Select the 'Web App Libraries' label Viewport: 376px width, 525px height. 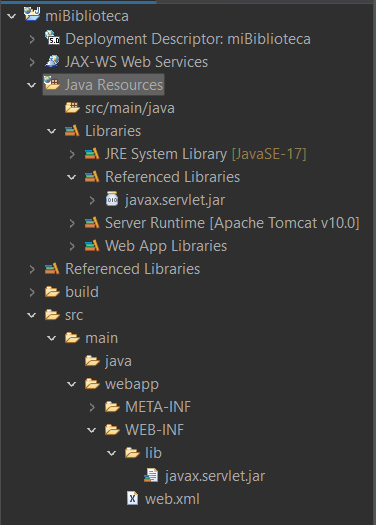coord(166,246)
